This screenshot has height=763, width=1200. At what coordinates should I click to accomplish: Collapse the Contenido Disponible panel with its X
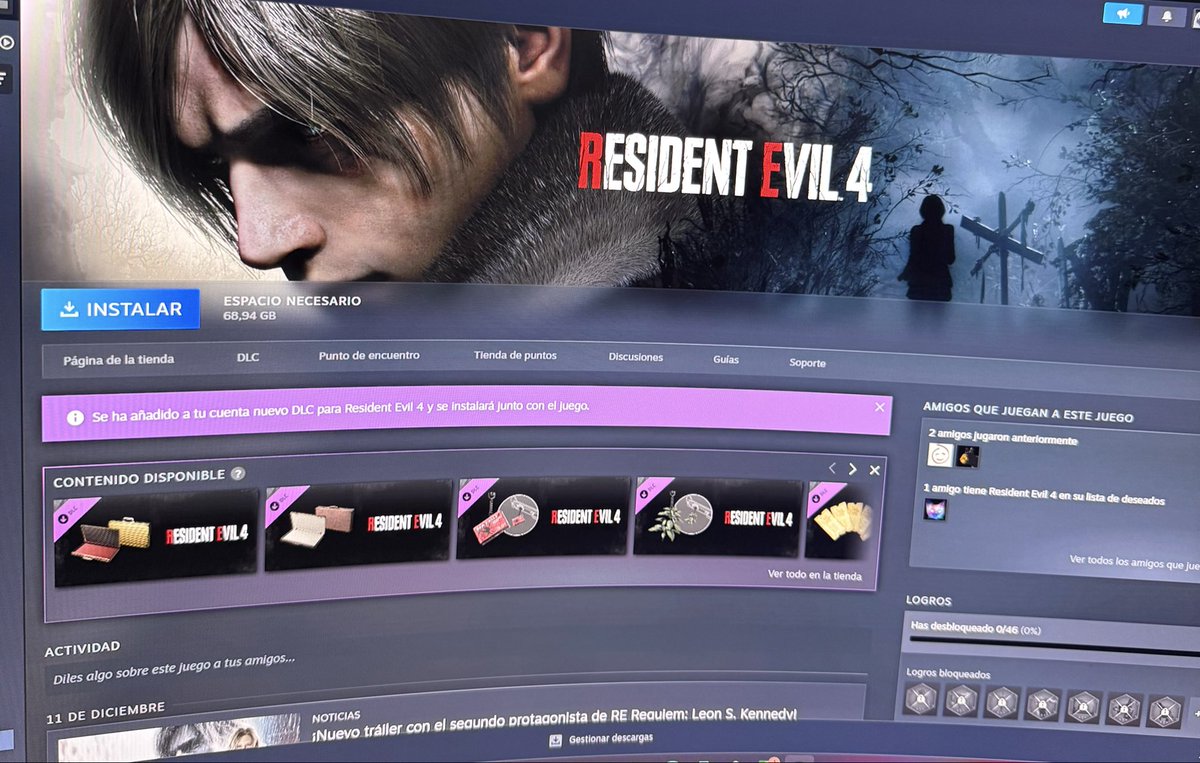[x=876, y=469]
